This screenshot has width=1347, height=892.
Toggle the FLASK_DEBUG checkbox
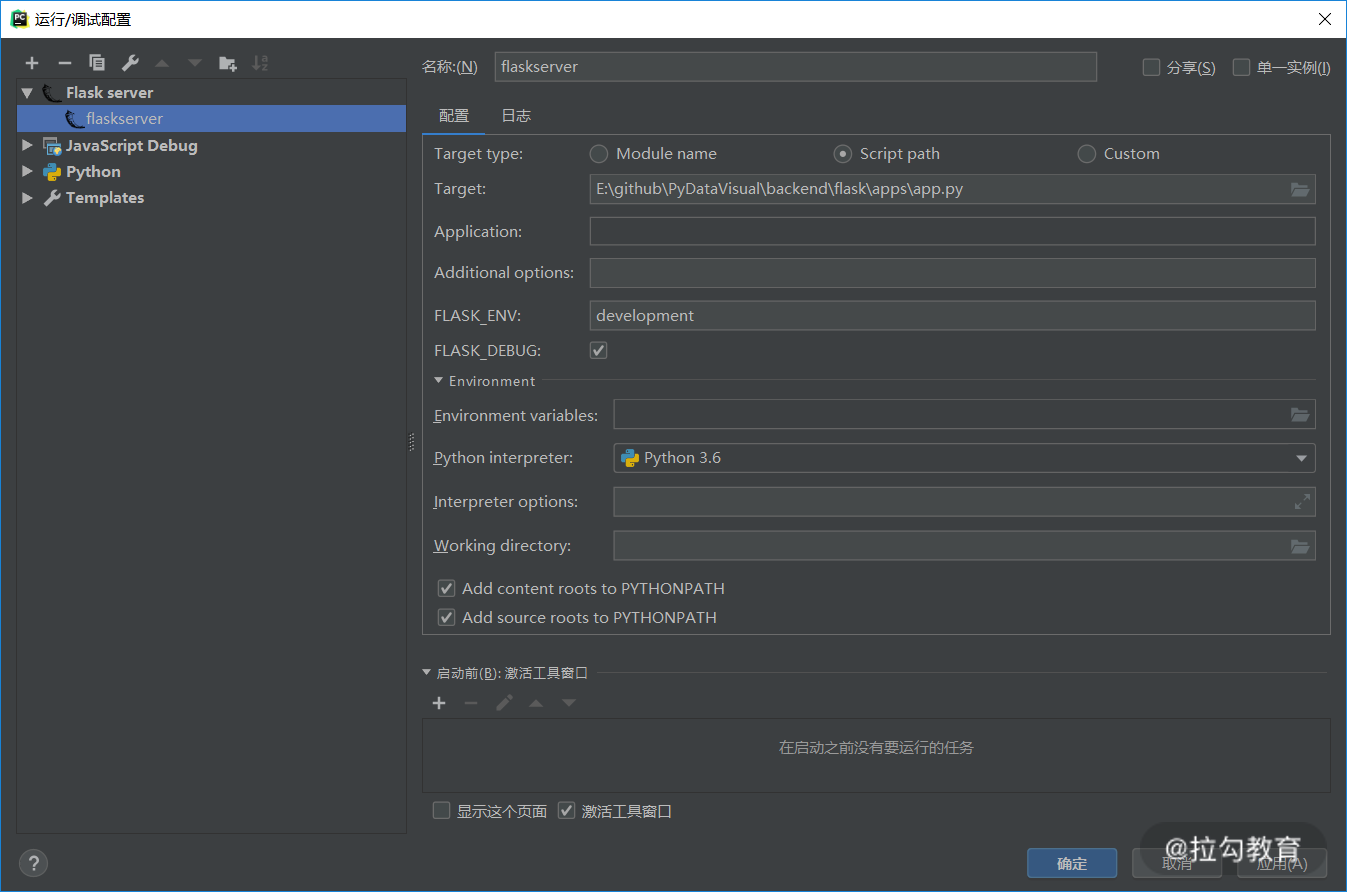tap(599, 351)
